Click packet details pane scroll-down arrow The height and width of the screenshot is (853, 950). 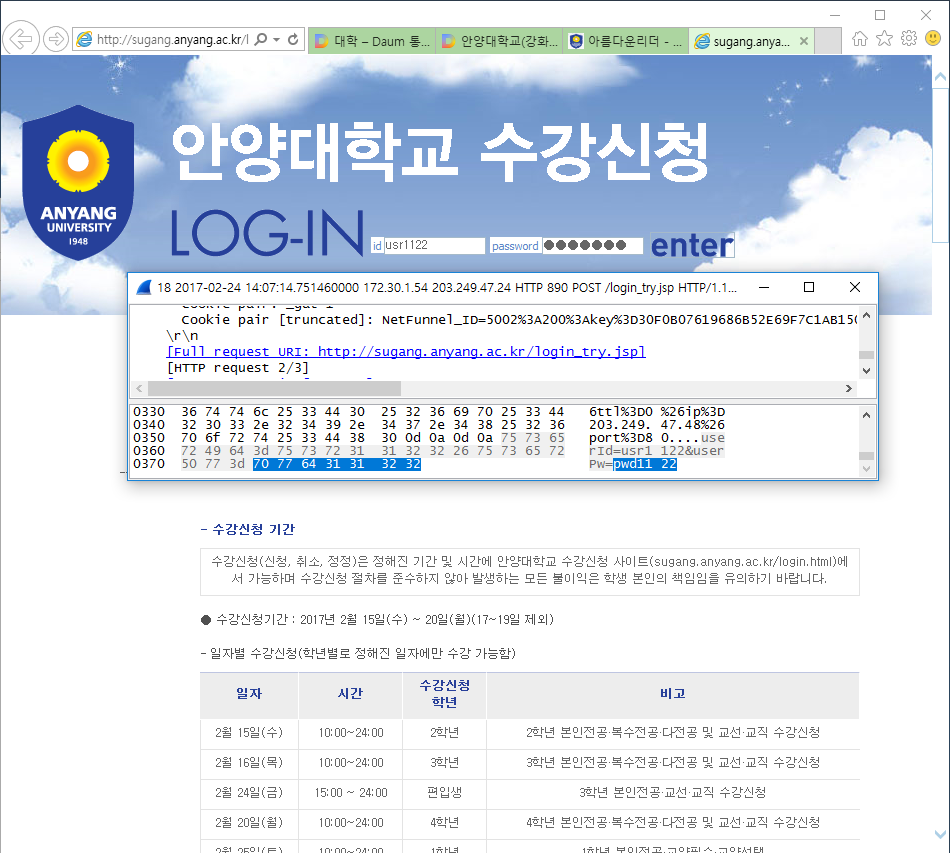pos(866,371)
